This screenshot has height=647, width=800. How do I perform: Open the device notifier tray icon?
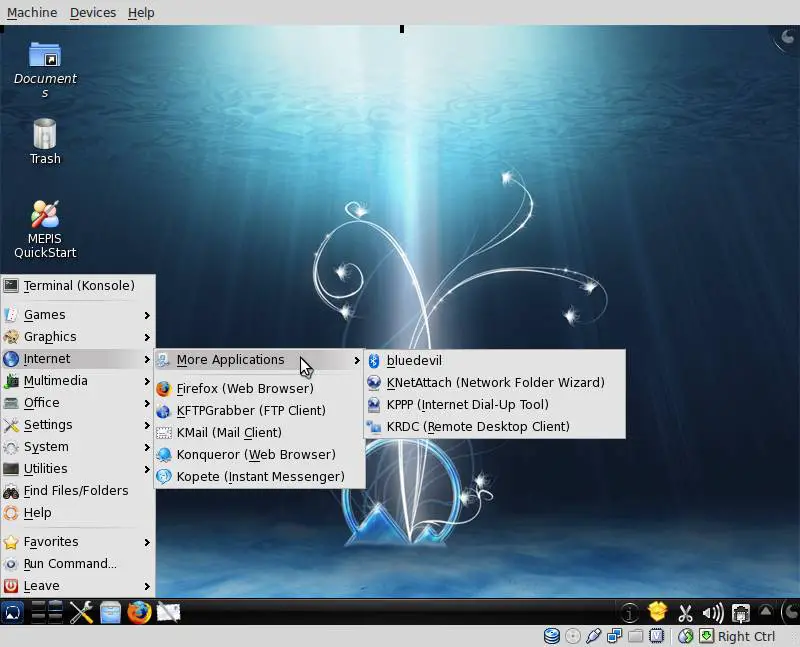(740, 612)
